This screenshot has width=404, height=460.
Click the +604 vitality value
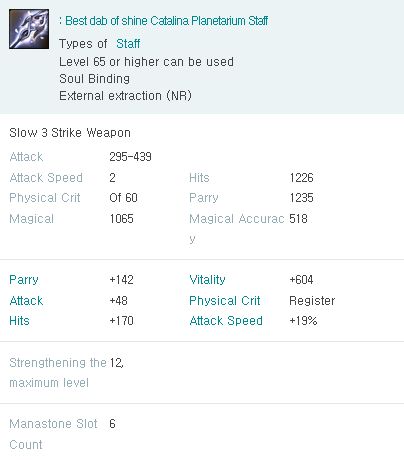pos(301,280)
